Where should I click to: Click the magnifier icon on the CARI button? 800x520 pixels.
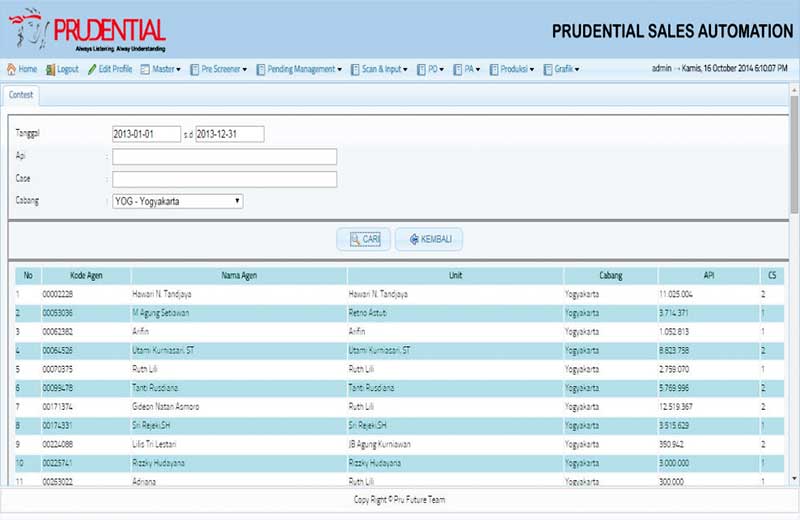point(354,240)
